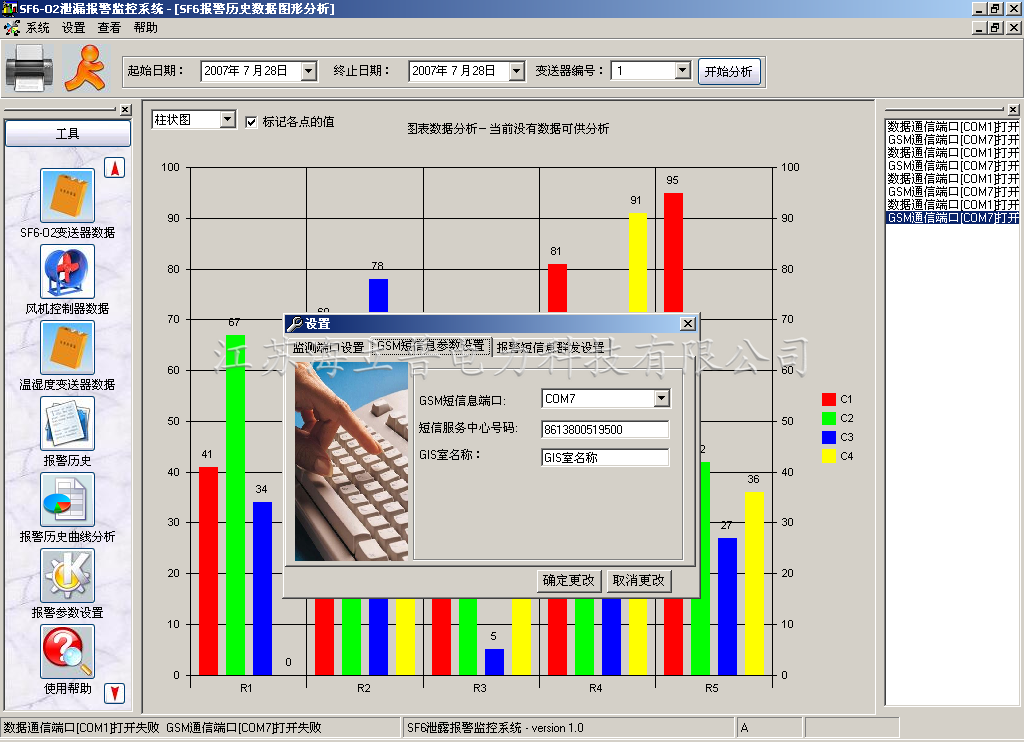This screenshot has width=1024, height=742.
Task: Expand the 柱状图 chart type dropdown
Action: point(227,120)
